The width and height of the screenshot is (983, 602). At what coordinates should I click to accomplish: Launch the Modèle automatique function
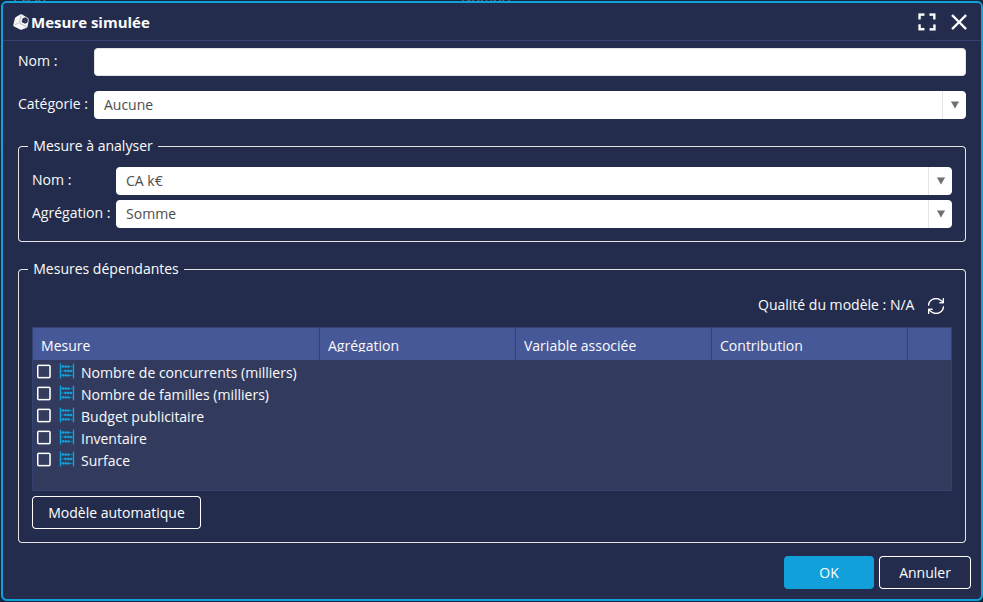click(116, 512)
